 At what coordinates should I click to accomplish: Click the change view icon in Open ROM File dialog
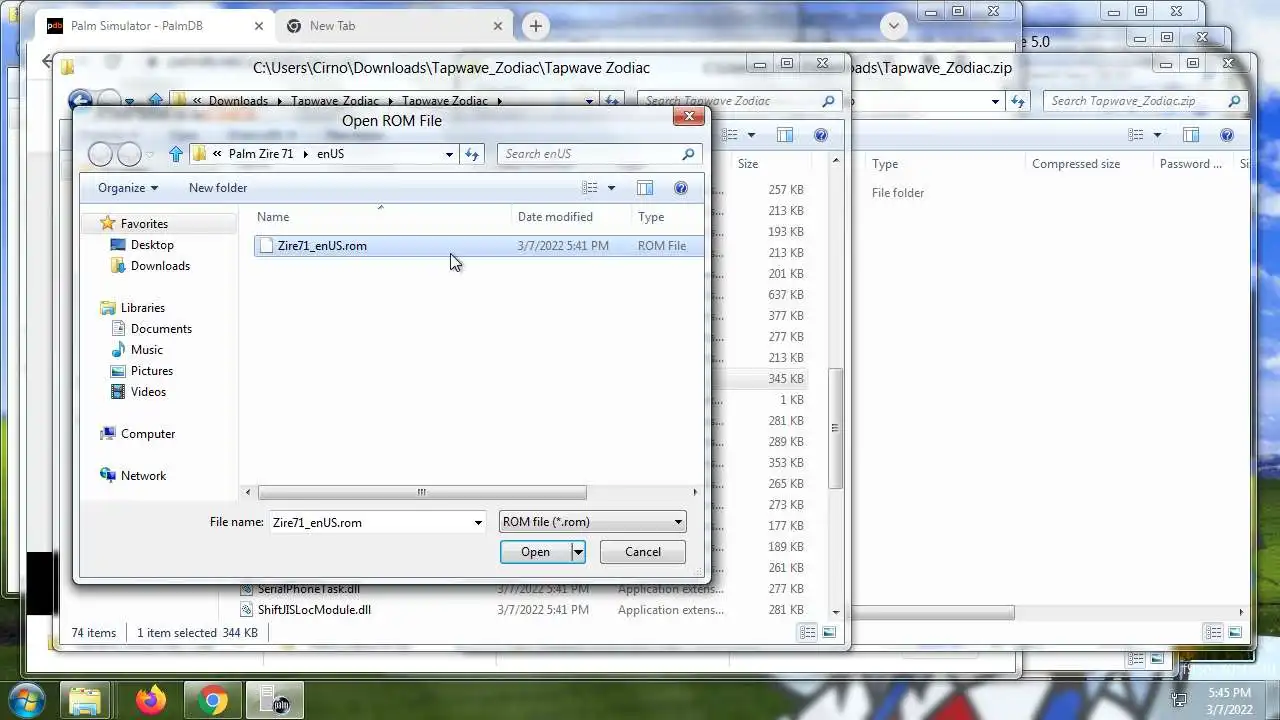(x=590, y=188)
